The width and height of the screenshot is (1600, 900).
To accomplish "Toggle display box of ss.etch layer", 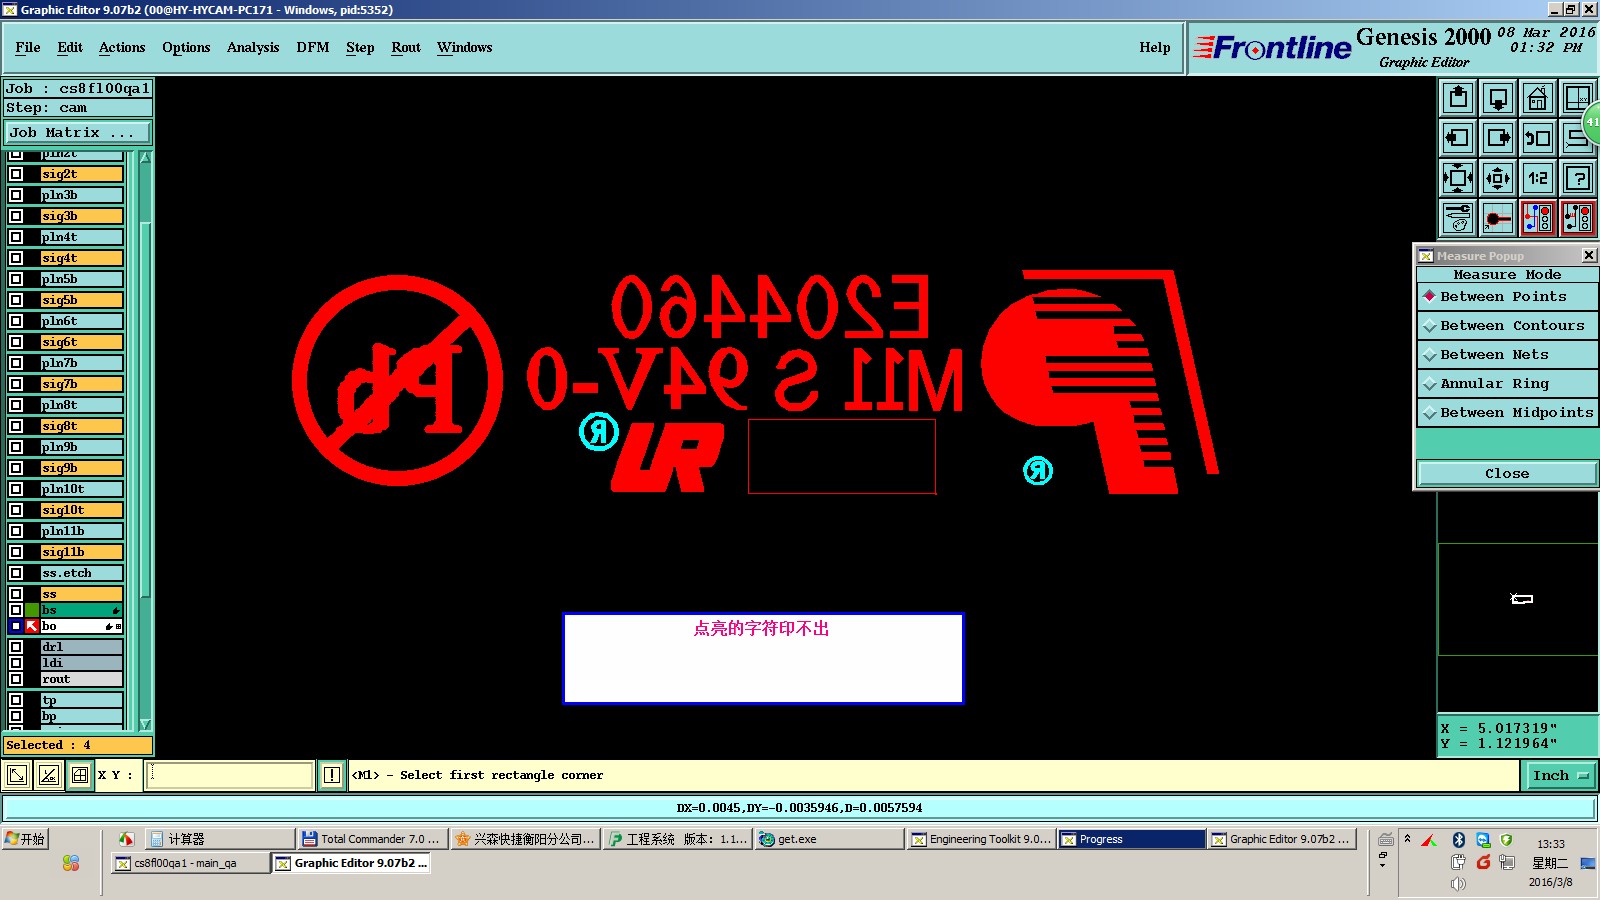I will click(x=16, y=573).
